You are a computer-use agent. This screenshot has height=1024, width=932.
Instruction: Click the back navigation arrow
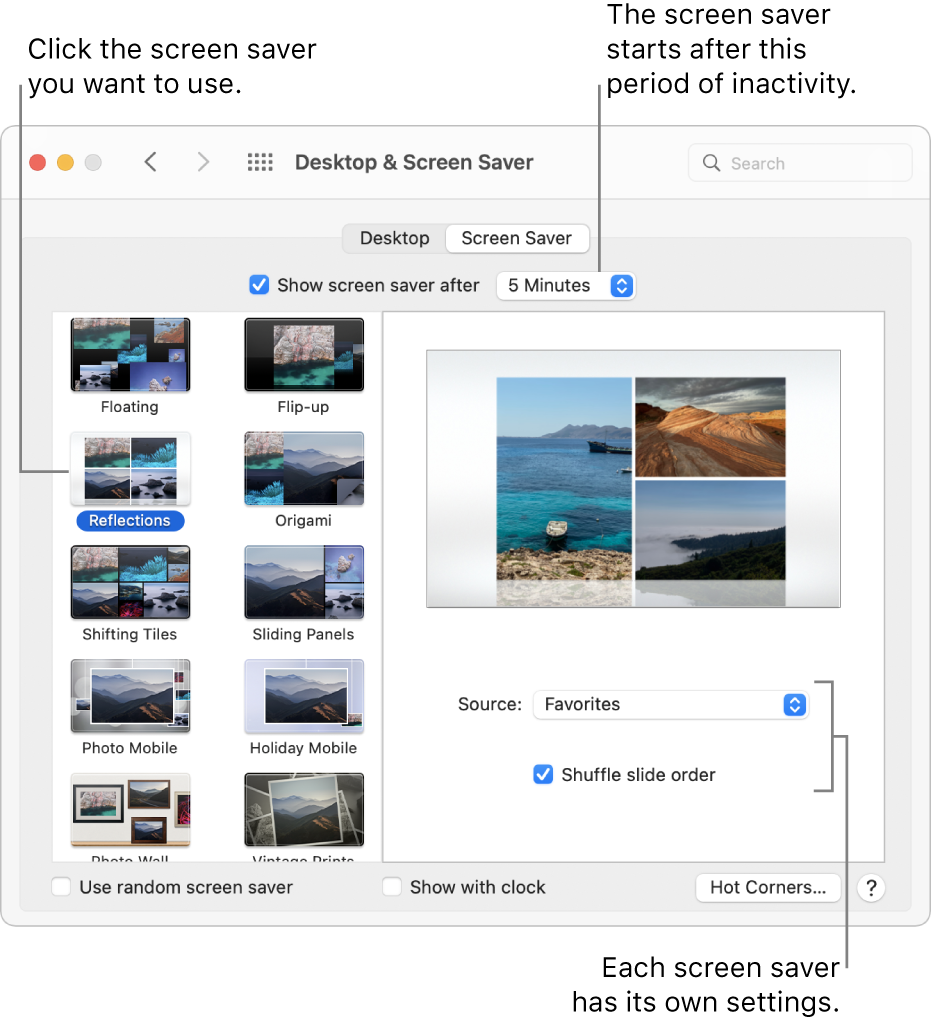[x=150, y=162]
